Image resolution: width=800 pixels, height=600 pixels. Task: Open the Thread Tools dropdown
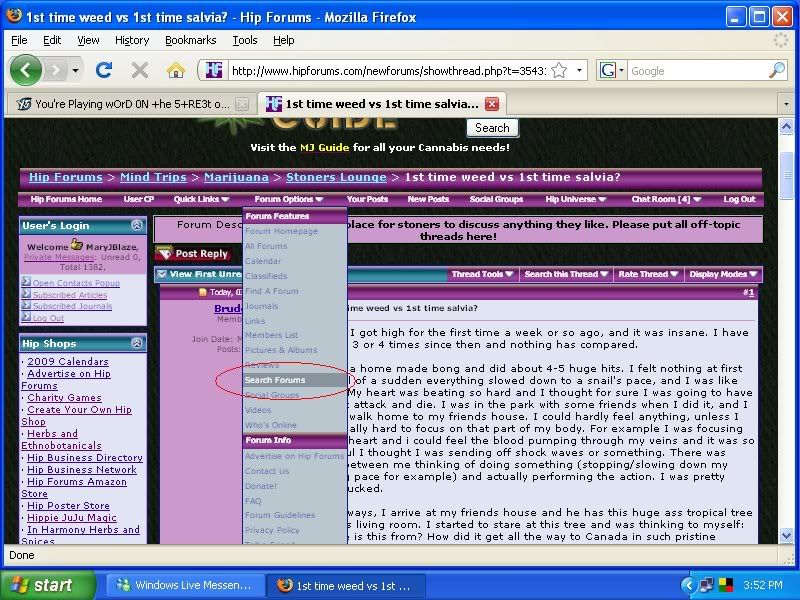click(x=482, y=274)
